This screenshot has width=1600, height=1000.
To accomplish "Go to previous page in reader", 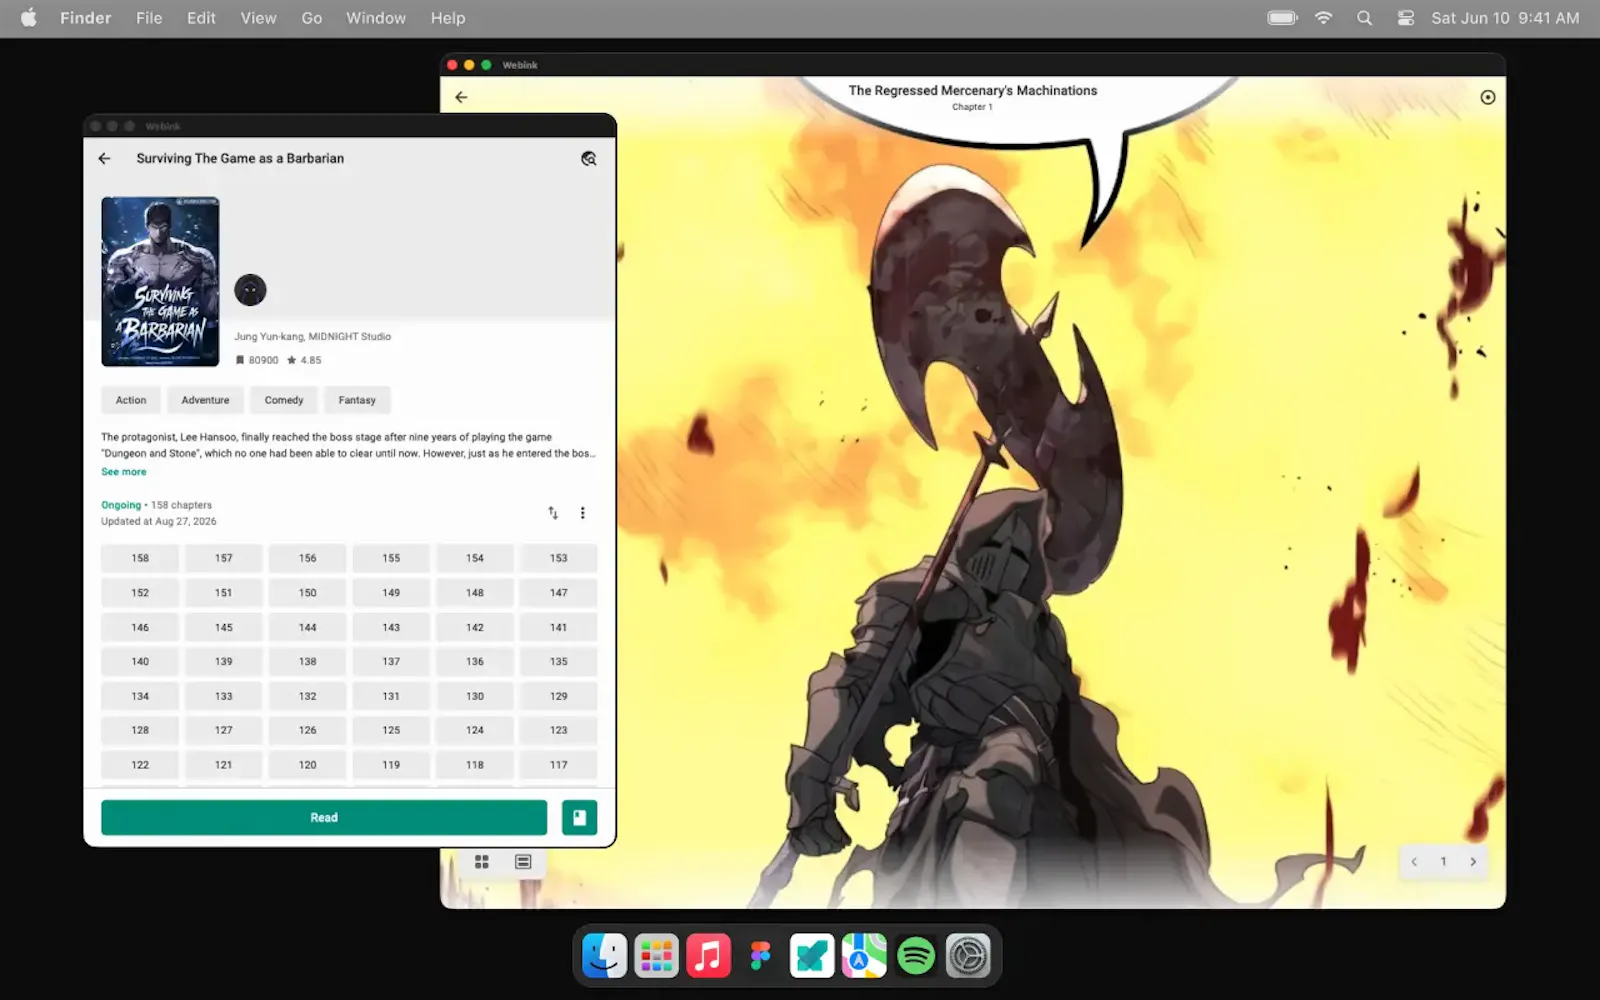I will pyautogui.click(x=1414, y=862).
